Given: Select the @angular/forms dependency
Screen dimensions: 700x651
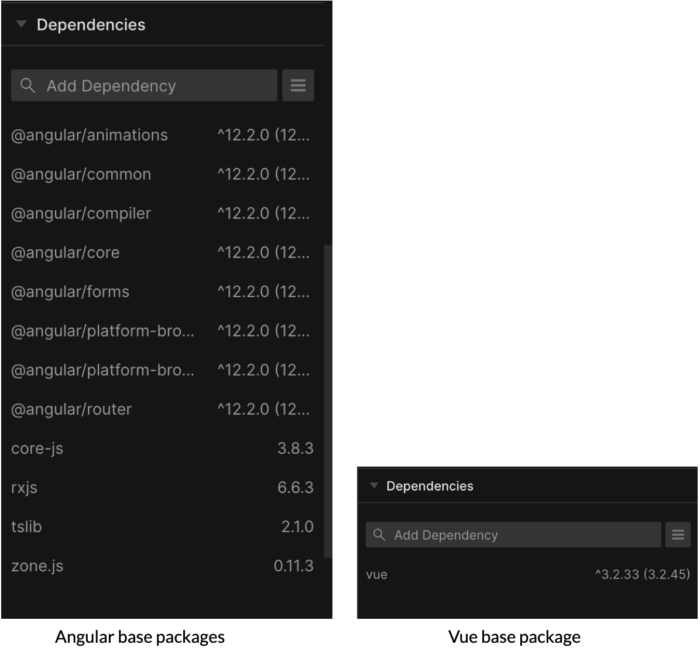Looking at the screenshot, I should (70, 292).
